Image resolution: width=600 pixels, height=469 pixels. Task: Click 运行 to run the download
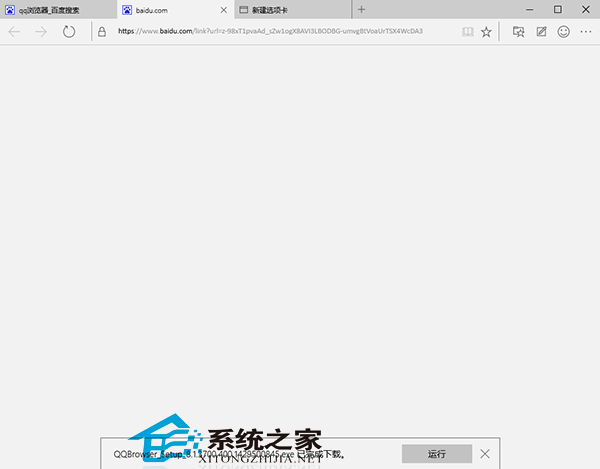point(437,454)
